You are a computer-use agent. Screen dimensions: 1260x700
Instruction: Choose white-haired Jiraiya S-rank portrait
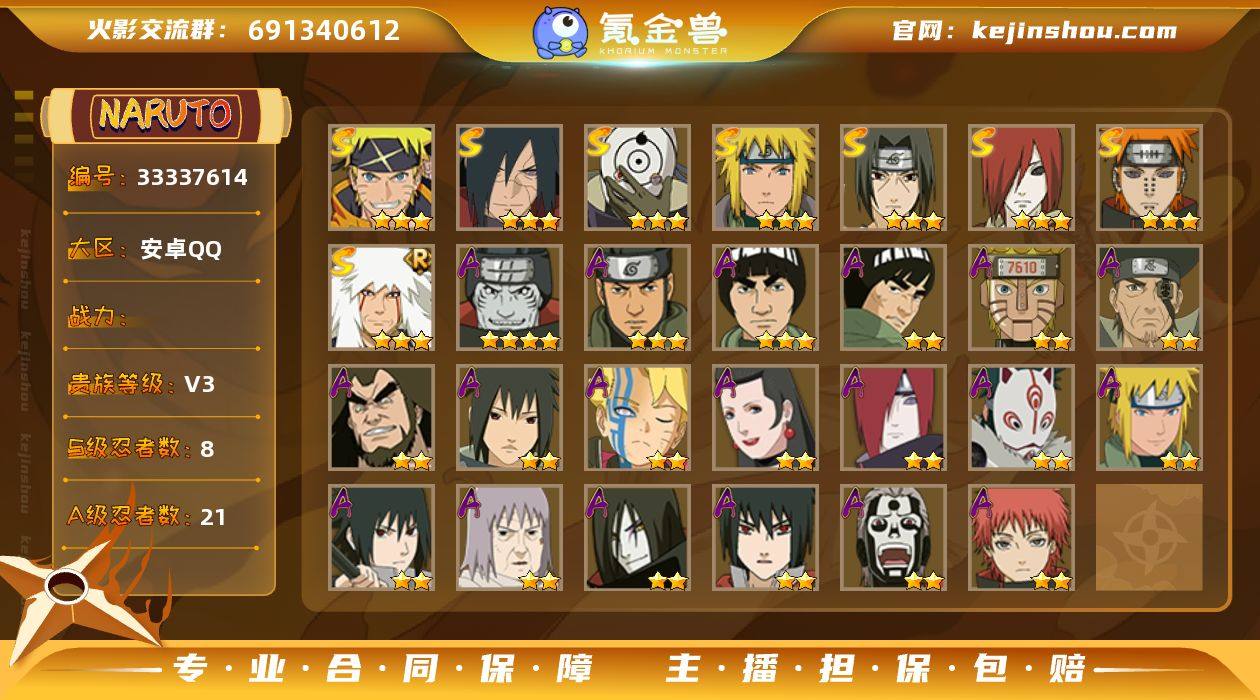(x=381, y=298)
